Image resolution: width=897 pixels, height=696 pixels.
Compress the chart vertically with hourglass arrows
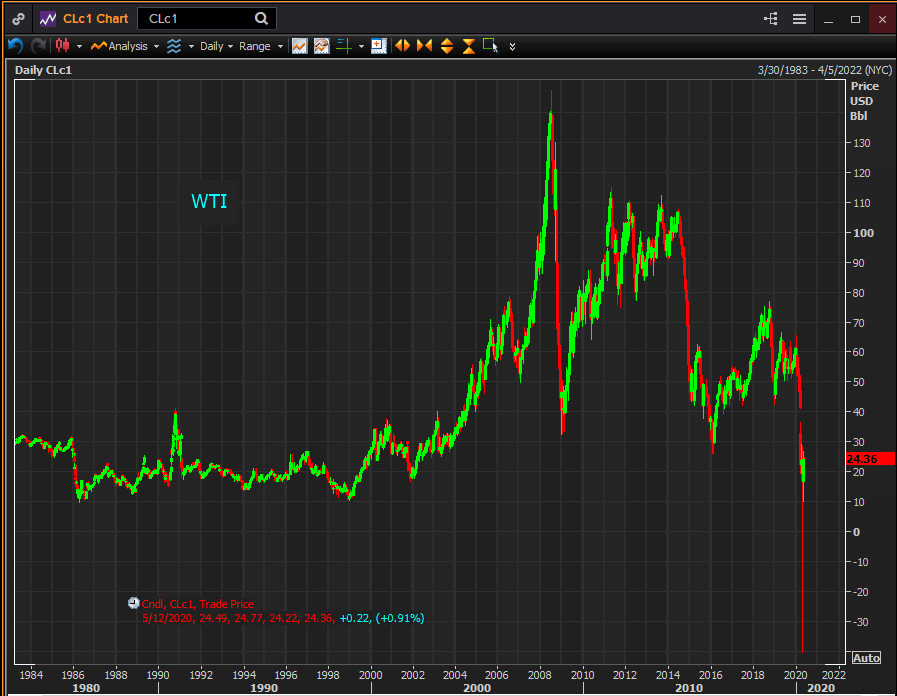pyautogui.click(x=469, y=46)
